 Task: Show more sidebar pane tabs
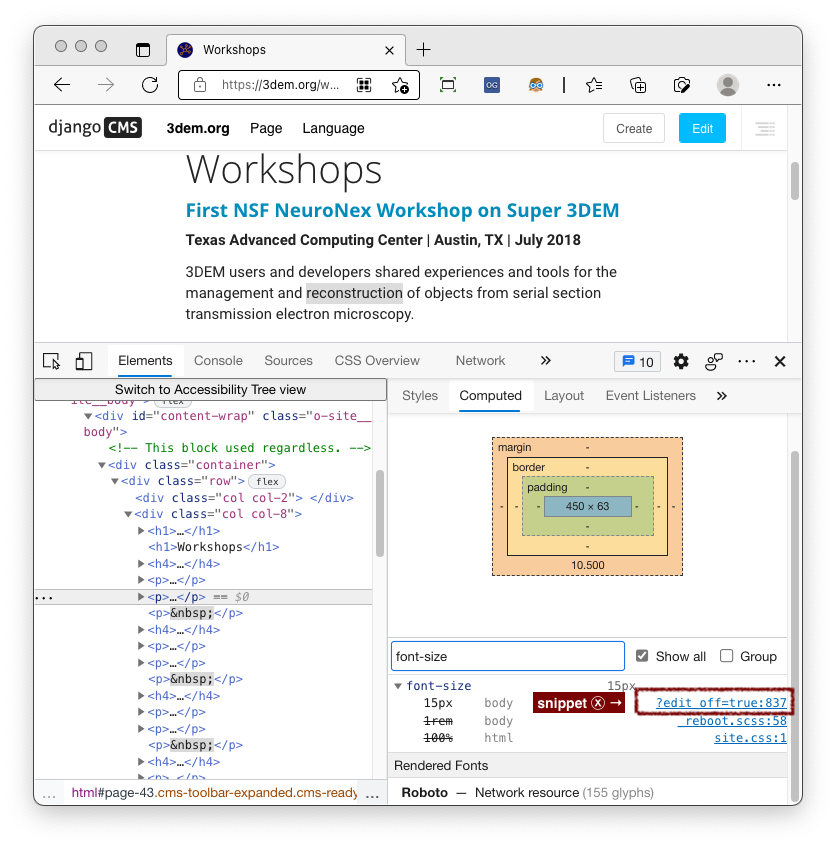pyautogui.click(x=722, y=396)
